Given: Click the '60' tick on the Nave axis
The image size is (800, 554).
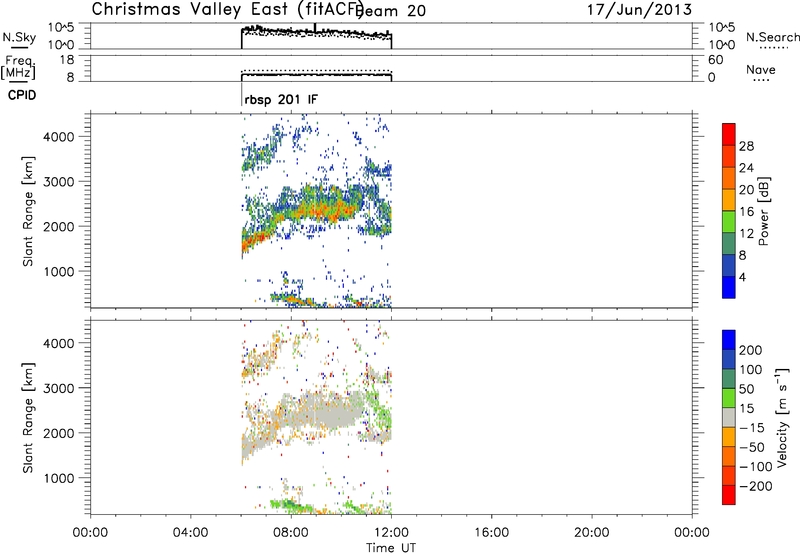Looking at the screenshot, I should click(715, 60).
